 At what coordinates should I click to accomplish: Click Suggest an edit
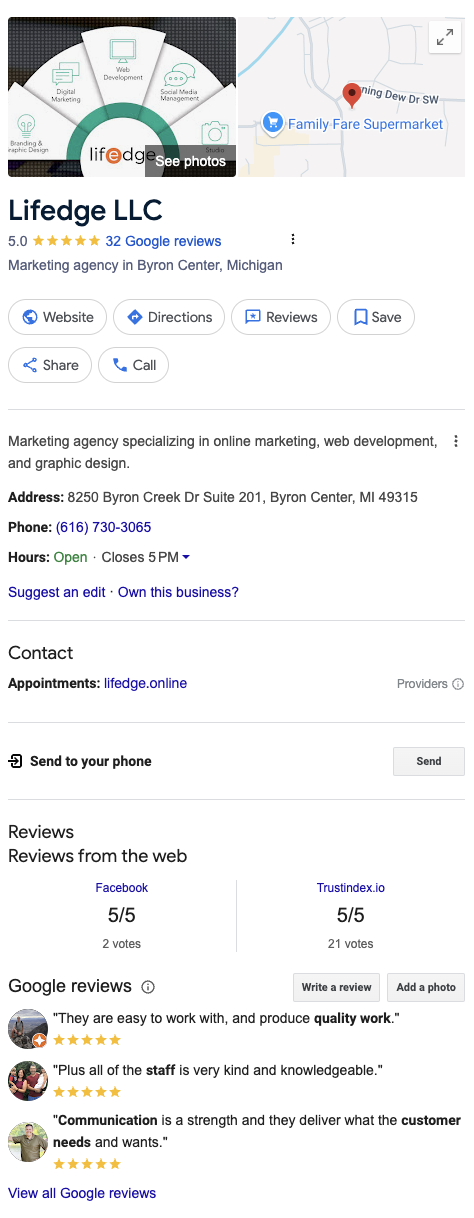(57, 592)
